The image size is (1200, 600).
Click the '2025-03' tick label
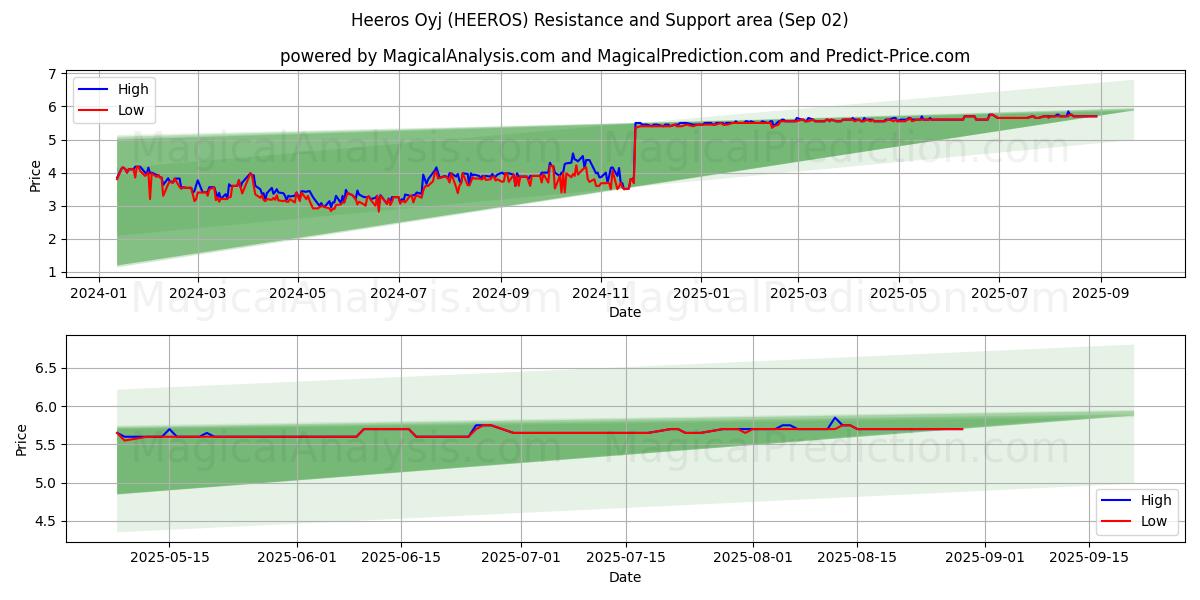tap(798, 292)
